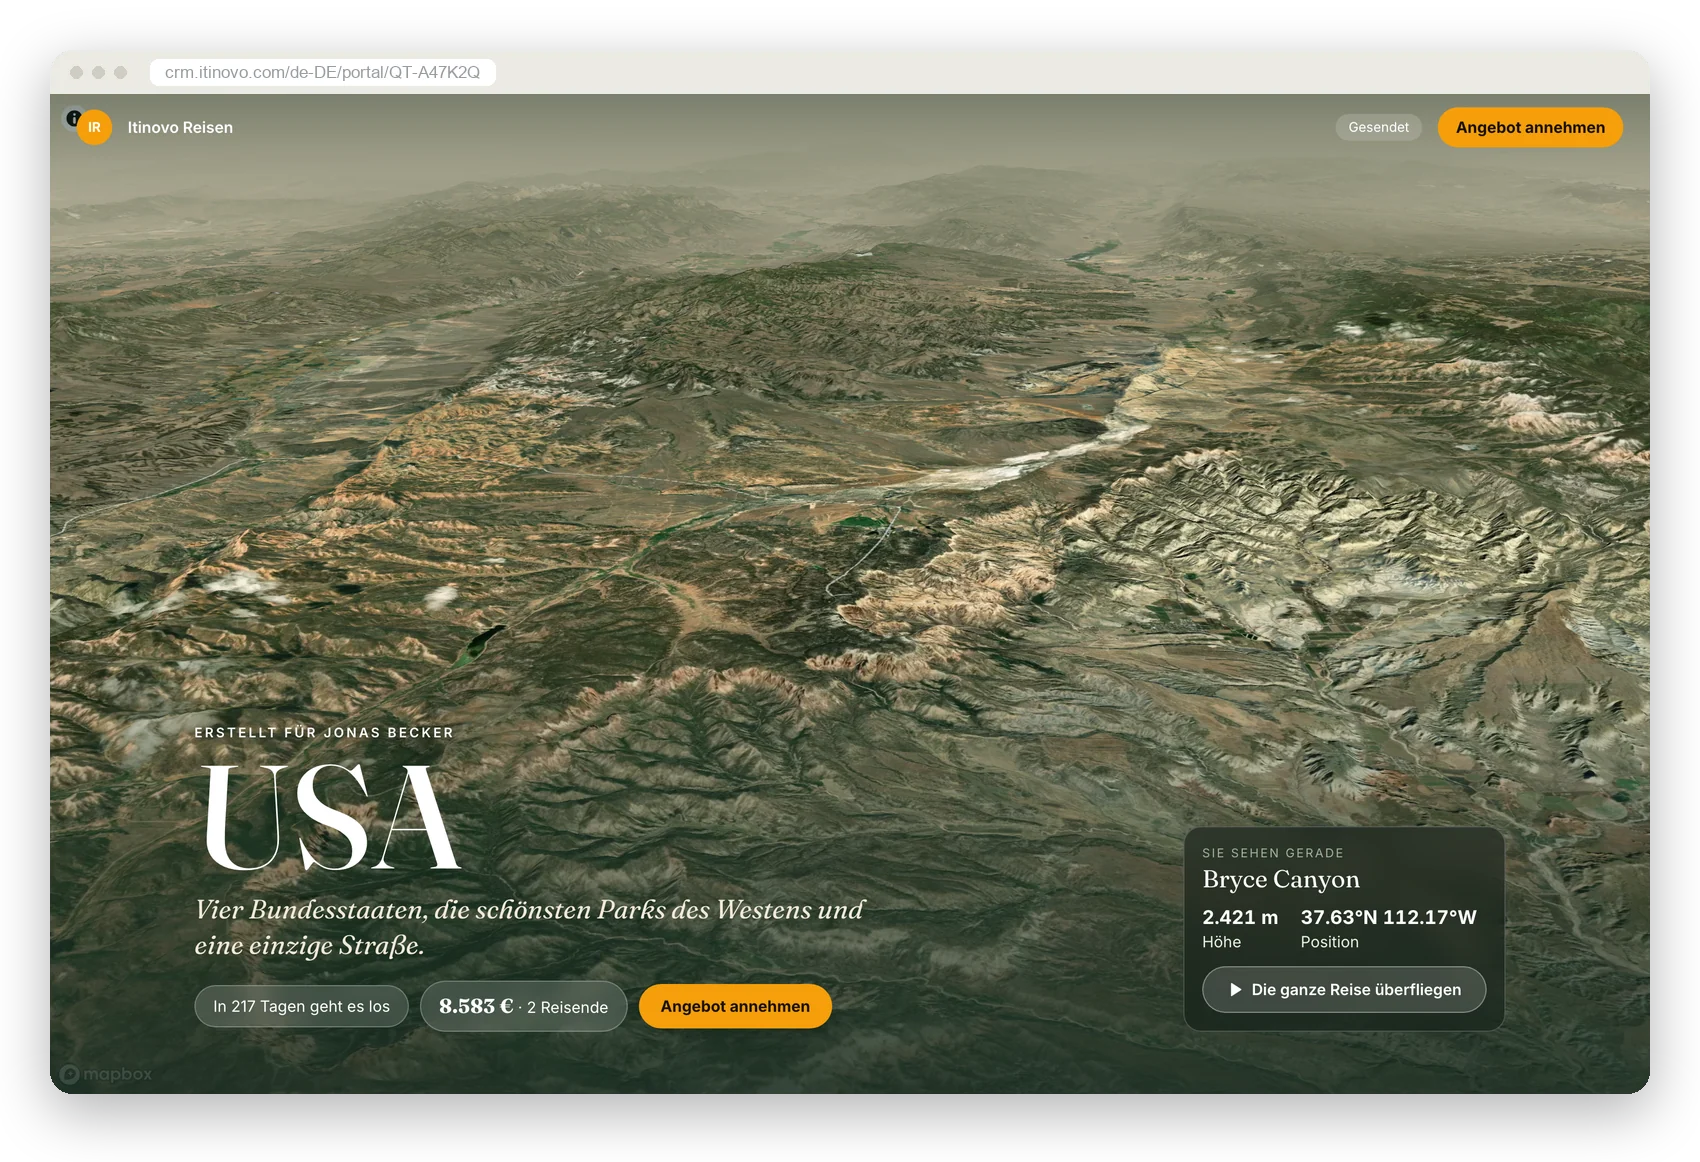The width and height of the screenshot is (1700, 1162).
Task: Click the SIE SEHEN GERADE caption
Action: [1273, 853]
